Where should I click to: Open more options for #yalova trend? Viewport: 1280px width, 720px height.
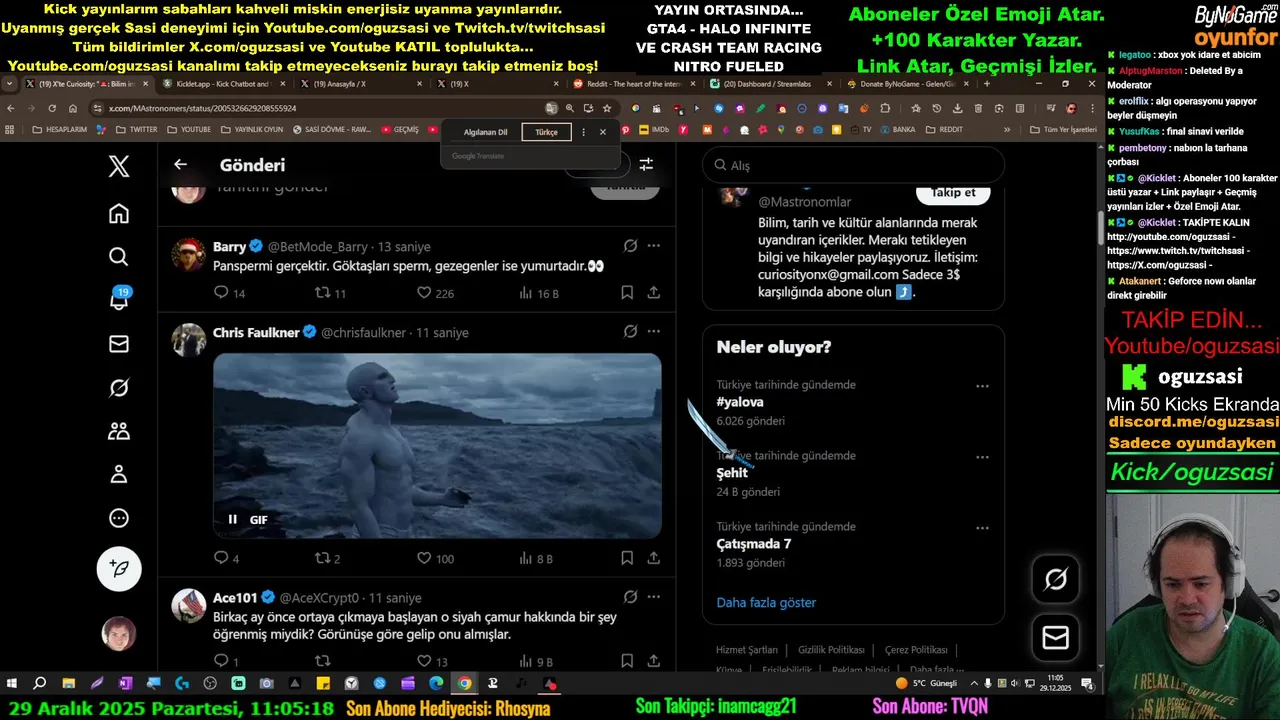(x=982, y=386)
